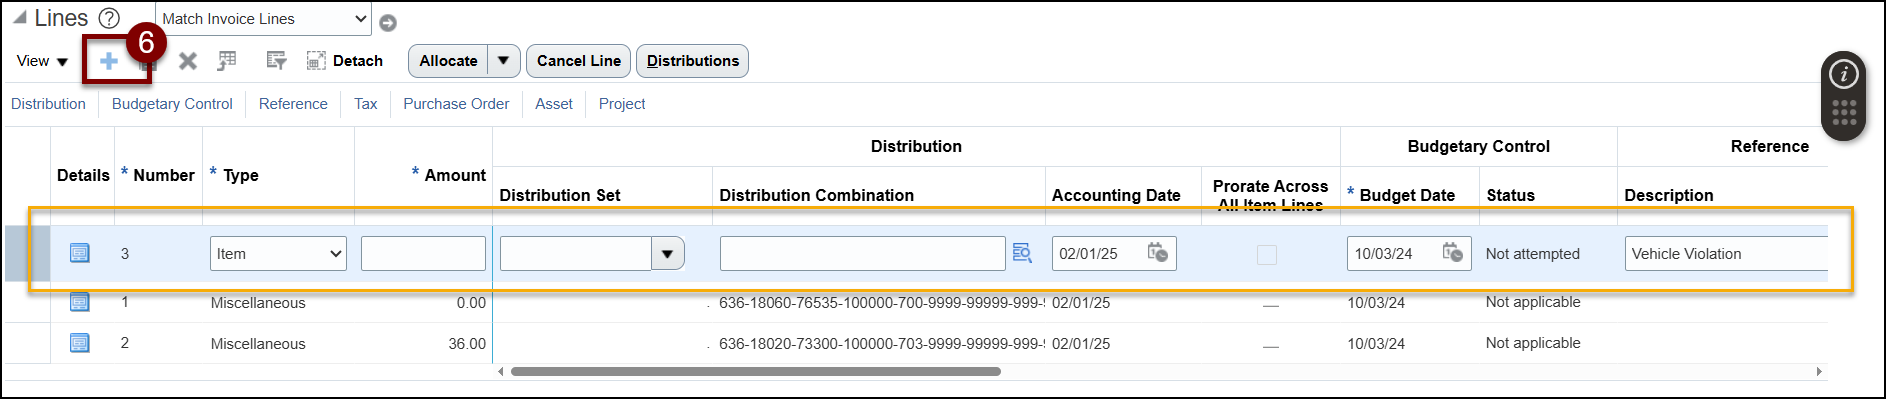
Task: Open Budget Date calendar picker
Action: (1453, 253)
